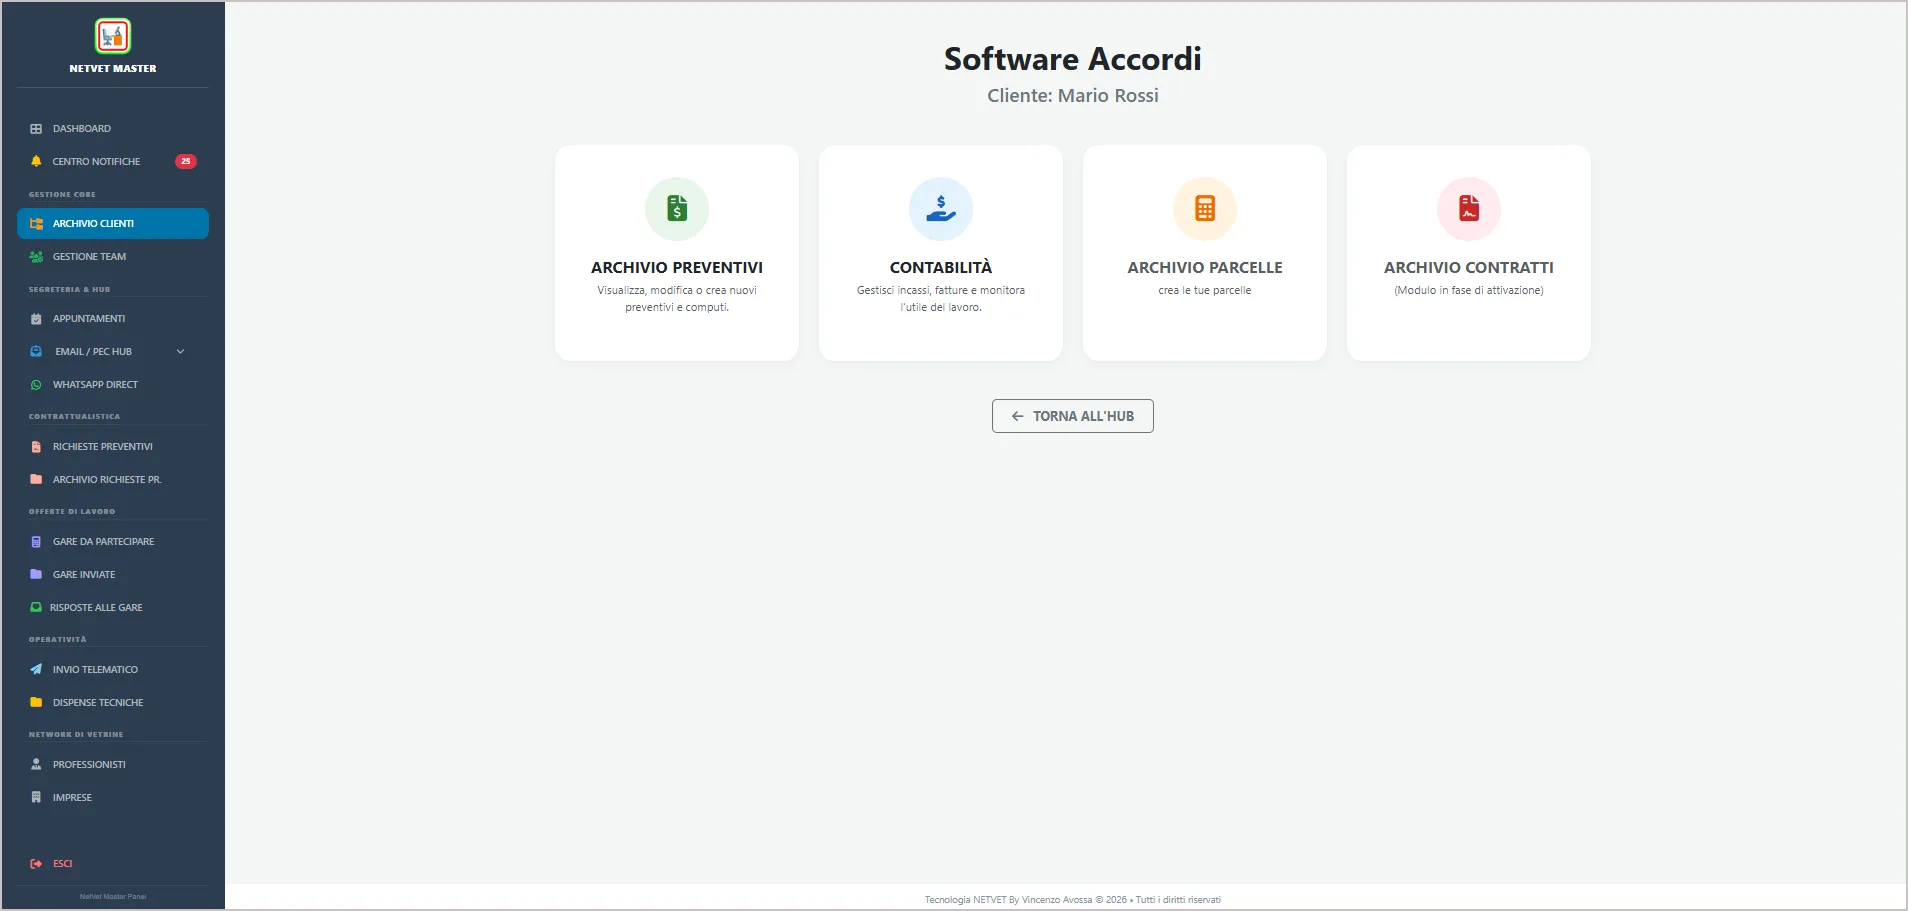Screen dimensions: 1908x911
Task: Click the WhatsApp Direct label
Action: (96, 385)
